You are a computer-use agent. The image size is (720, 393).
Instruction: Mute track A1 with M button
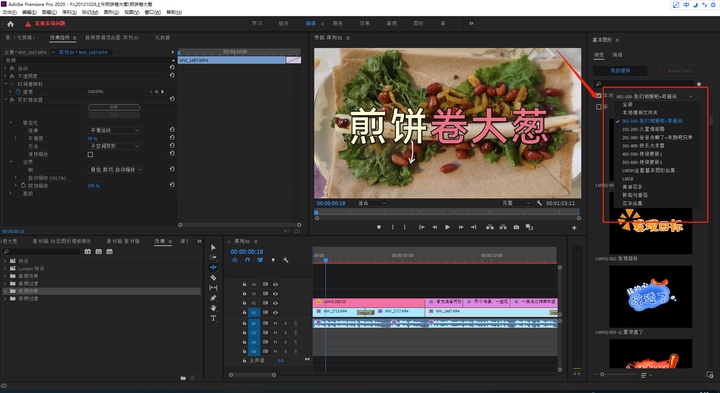[x=276, y=324]
